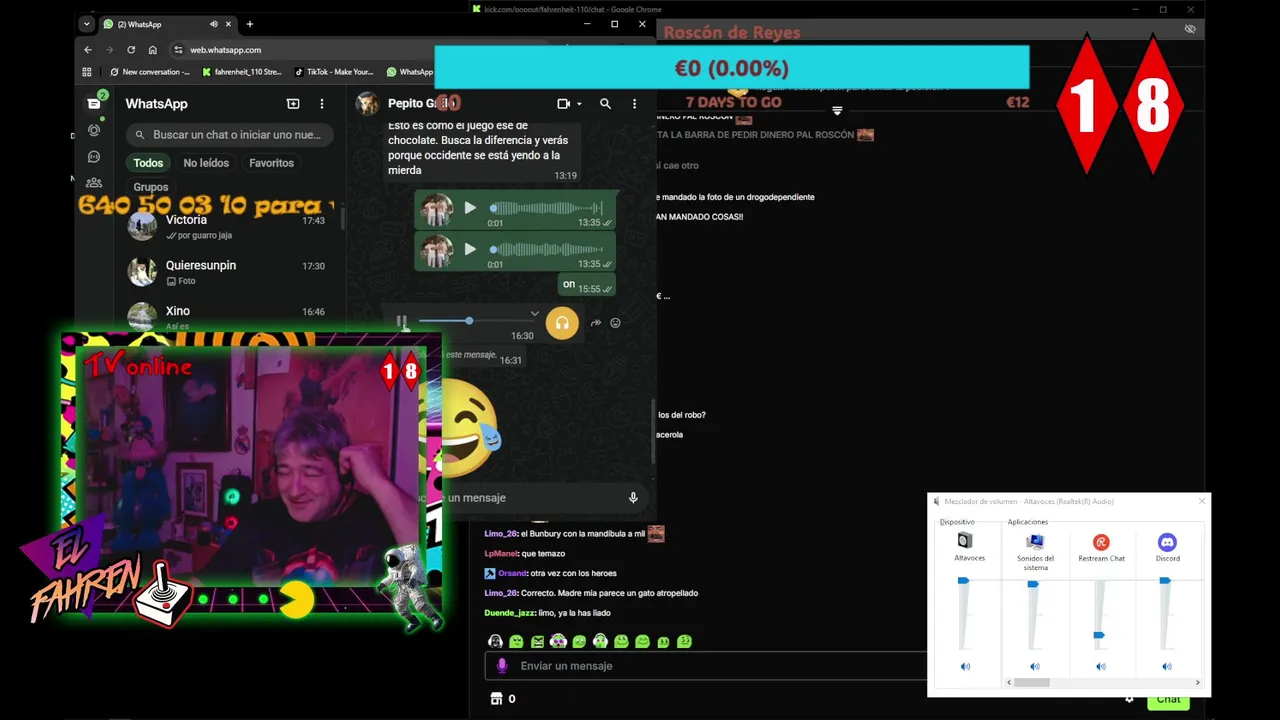
Task: Record a WhatsApp voice message with the microphone
Action: coord(633,497)
